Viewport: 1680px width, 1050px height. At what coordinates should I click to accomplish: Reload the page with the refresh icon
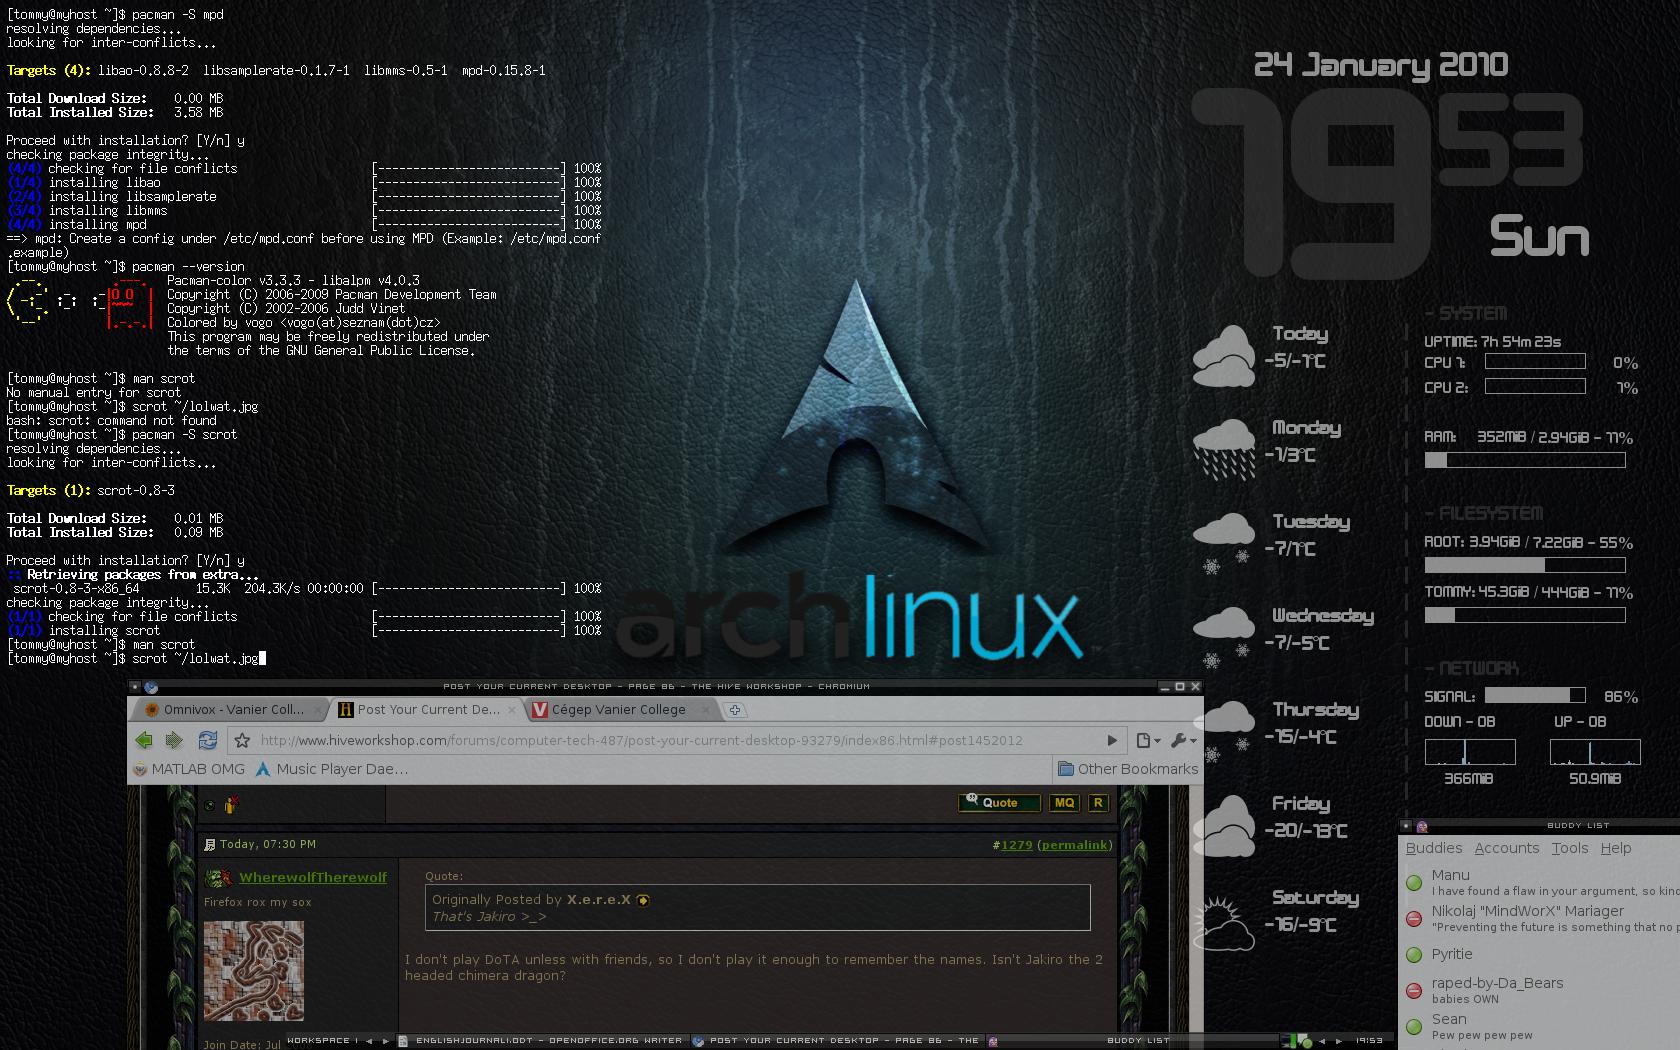208,740
